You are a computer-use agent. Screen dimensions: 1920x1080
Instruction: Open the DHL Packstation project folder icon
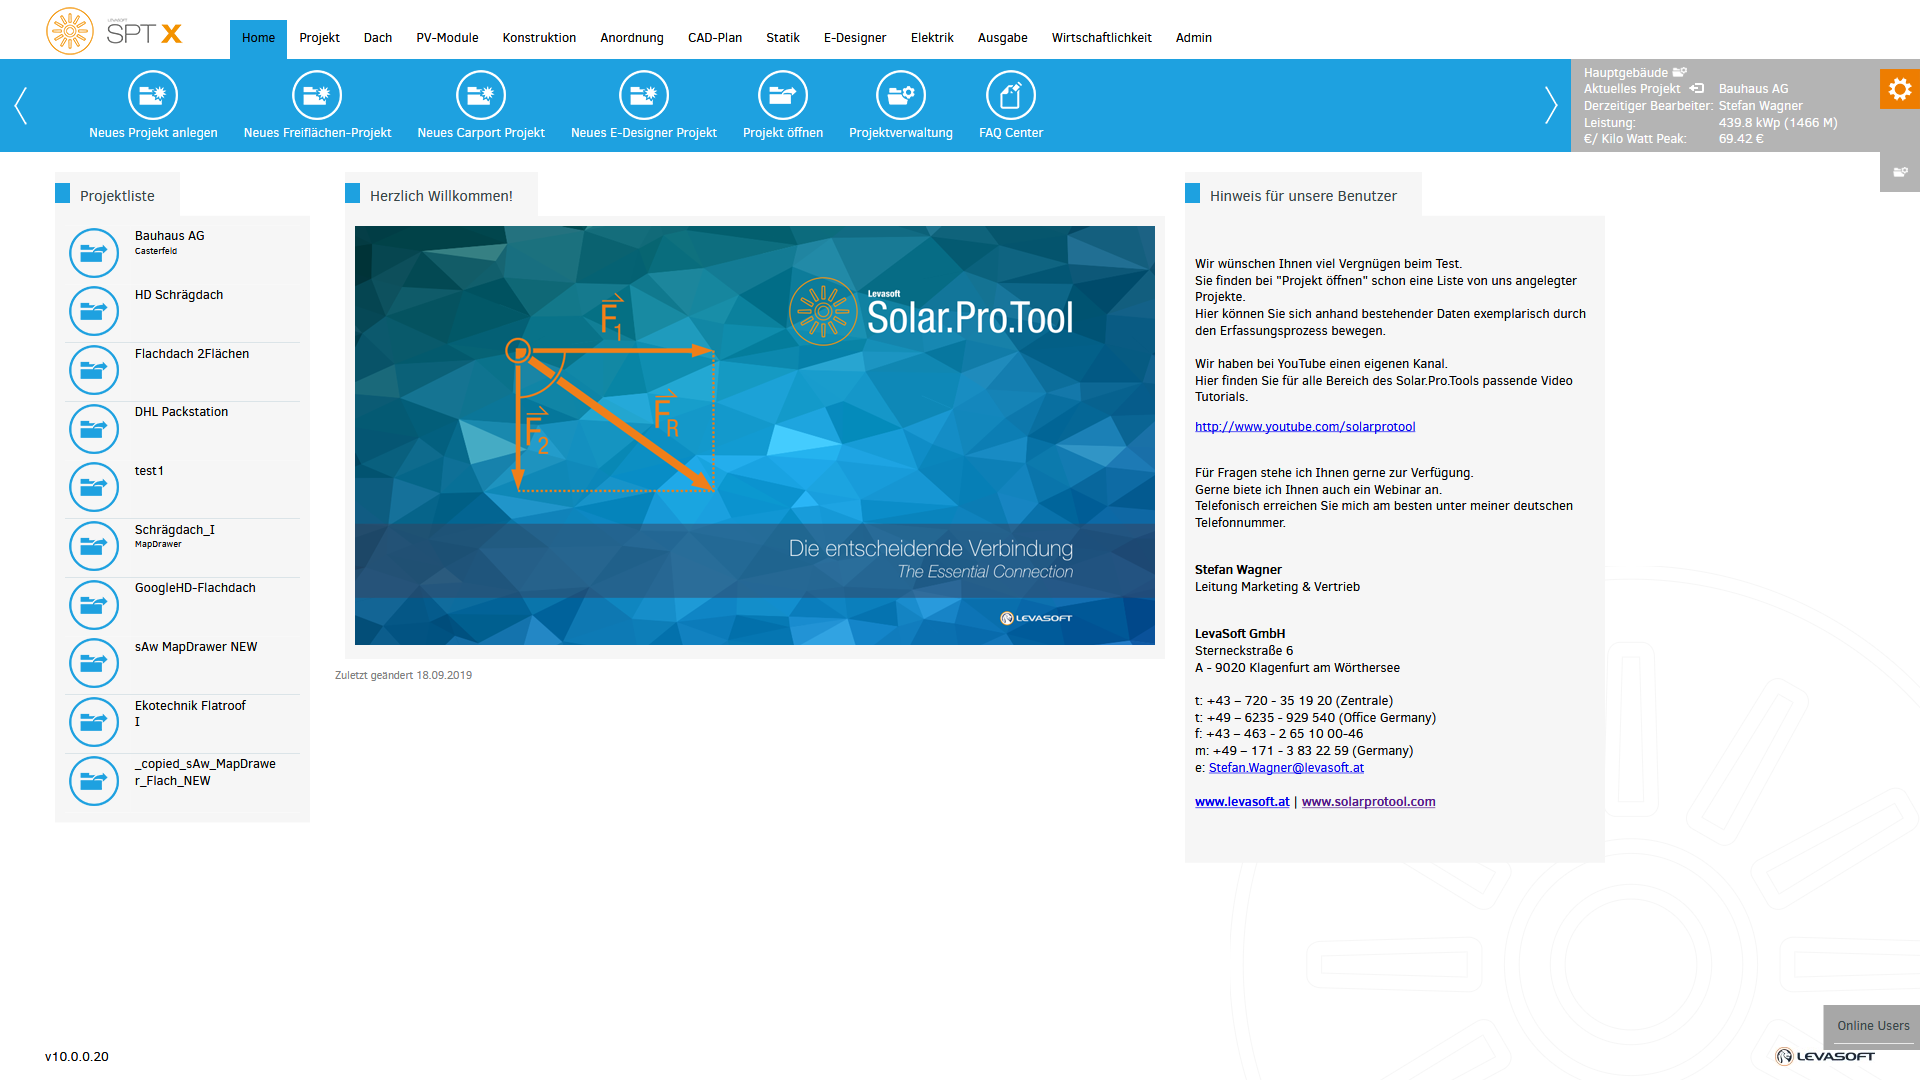[94, 428]
